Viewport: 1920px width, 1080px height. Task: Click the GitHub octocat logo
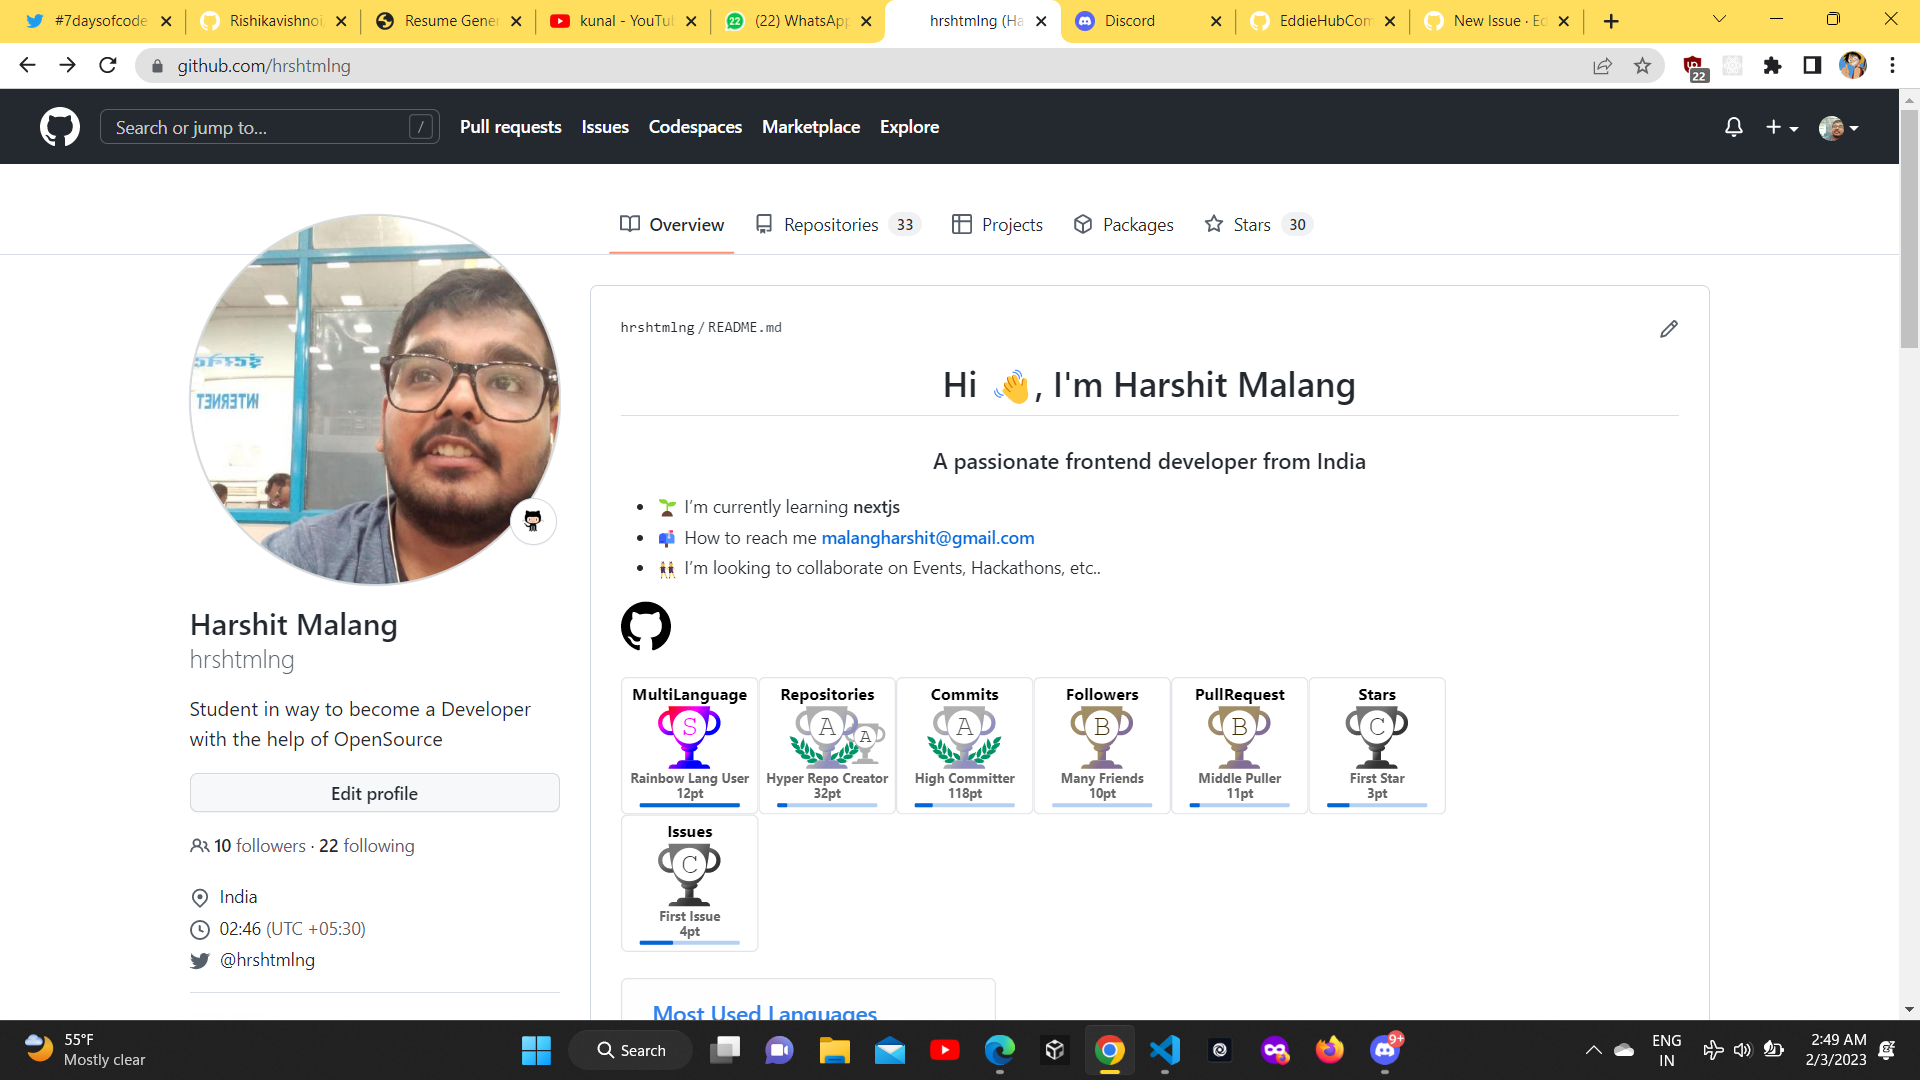60,127
